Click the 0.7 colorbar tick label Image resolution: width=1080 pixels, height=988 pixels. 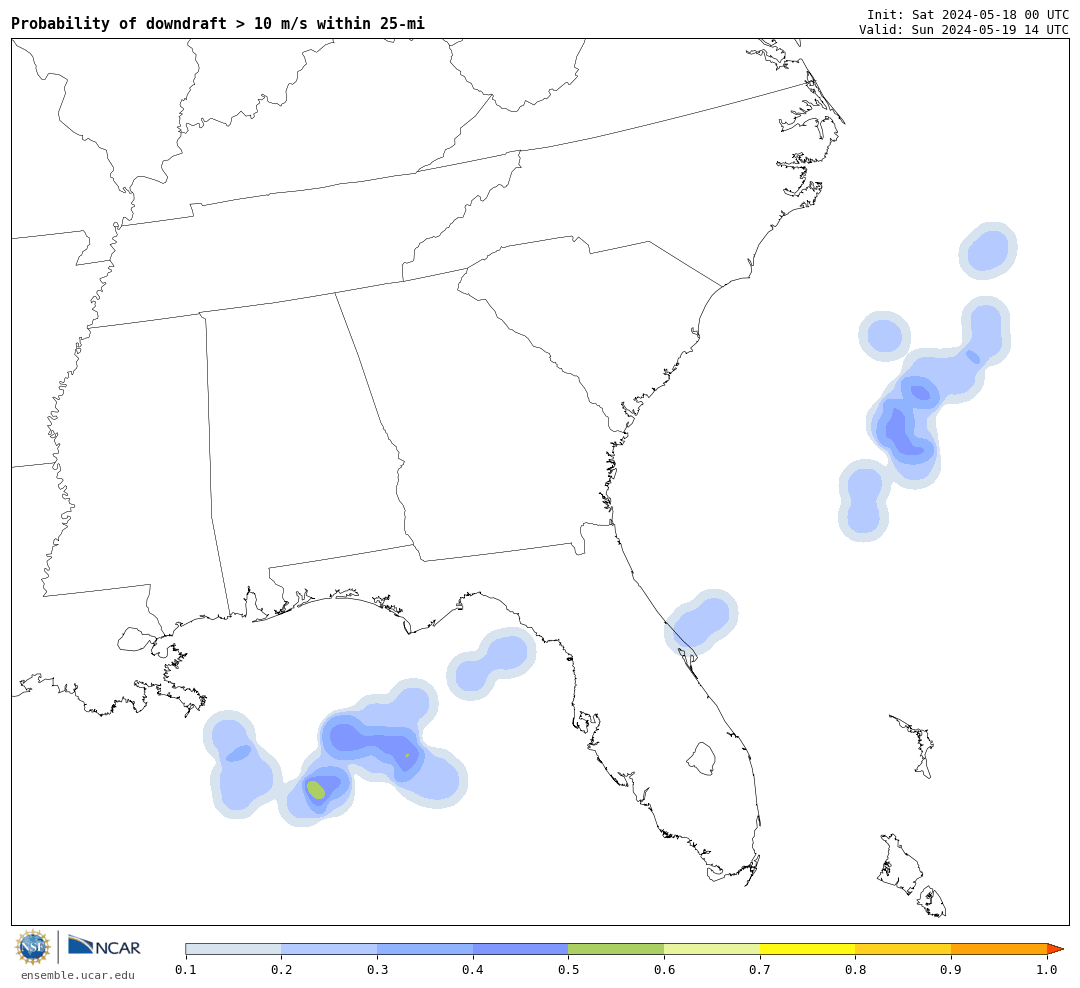(760, 970)
